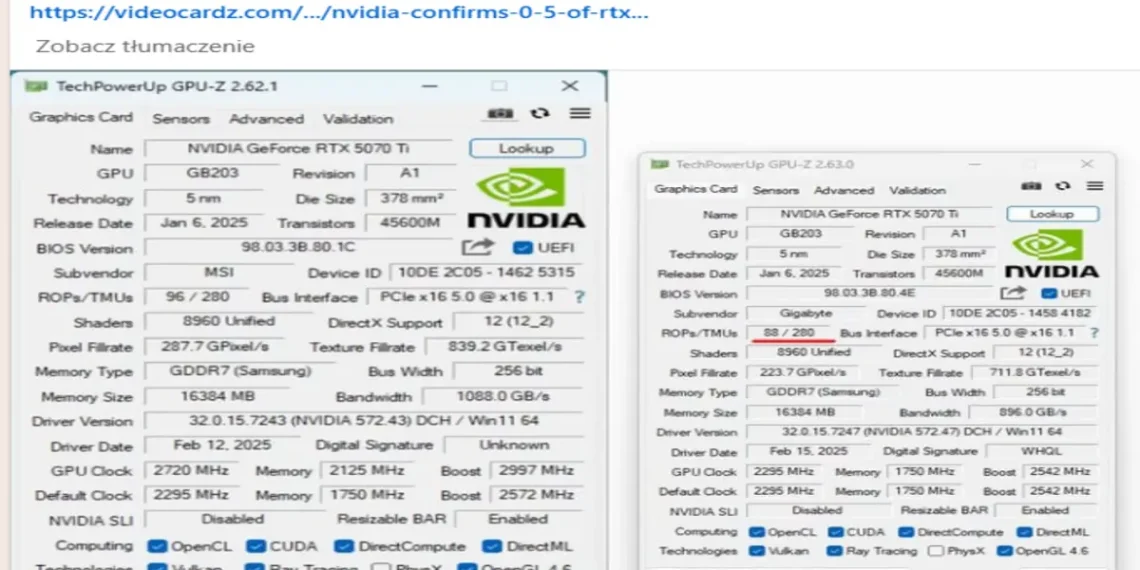Open the videocardz.com article link

tap(339, 12)
